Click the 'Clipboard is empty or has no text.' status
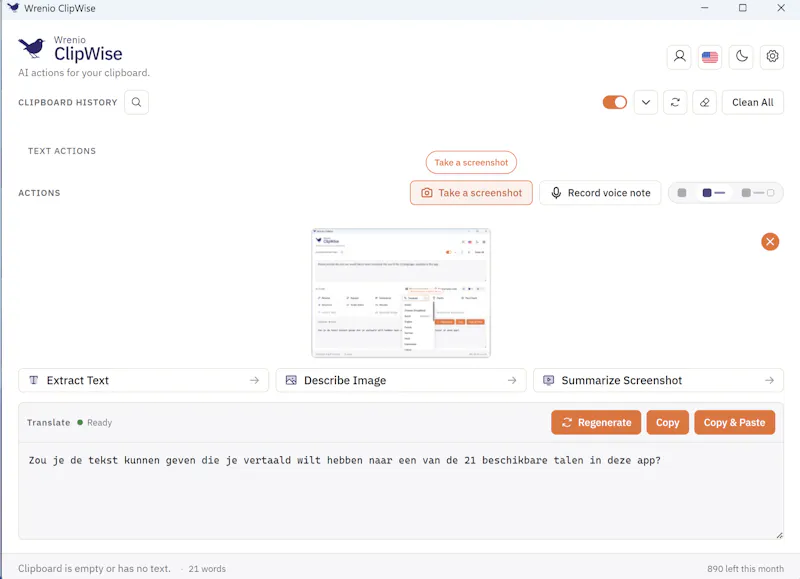This screenshot has width=800, height=579. 94,568
